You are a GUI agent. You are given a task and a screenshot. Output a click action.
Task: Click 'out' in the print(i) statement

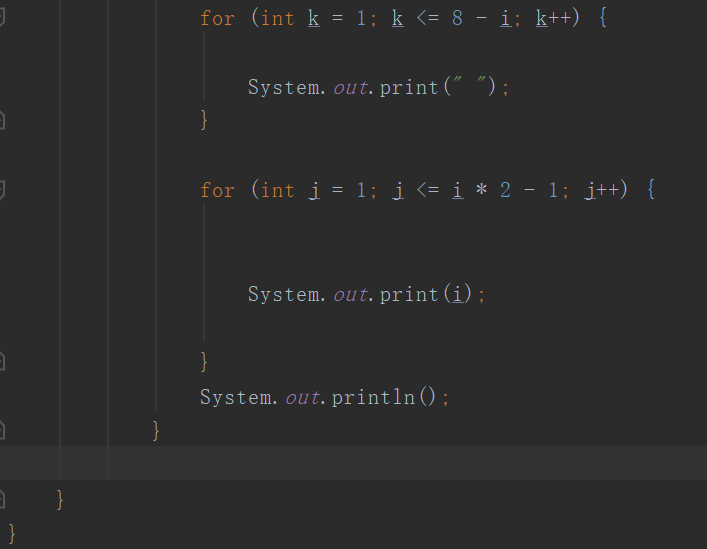[350, 295]
